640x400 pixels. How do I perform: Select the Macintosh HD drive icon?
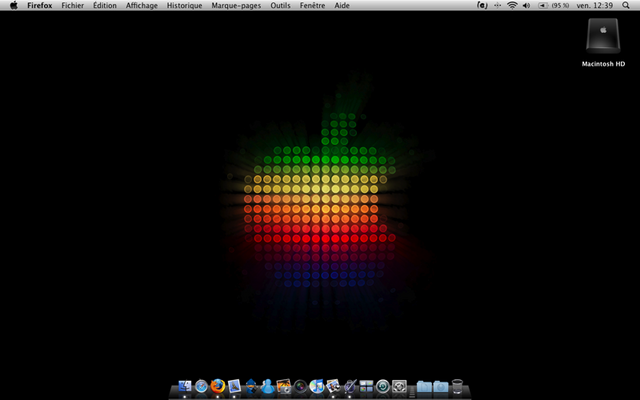[603, 36]
